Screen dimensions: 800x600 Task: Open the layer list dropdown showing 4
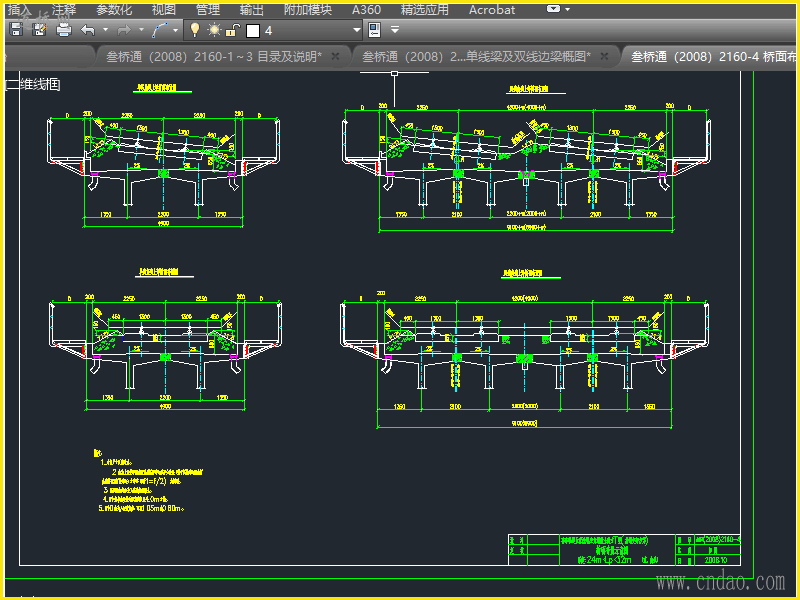[357, 30]
